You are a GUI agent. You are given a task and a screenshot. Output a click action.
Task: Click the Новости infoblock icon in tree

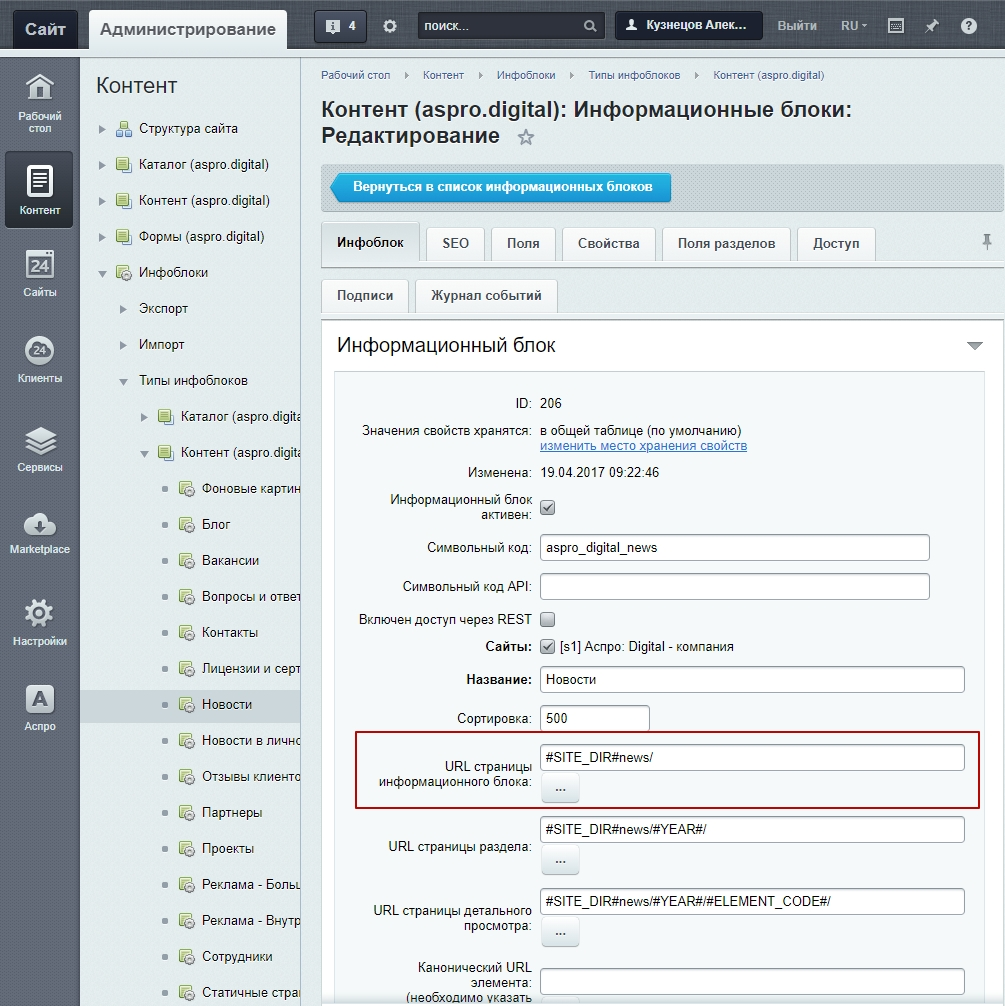coord(186,704)
